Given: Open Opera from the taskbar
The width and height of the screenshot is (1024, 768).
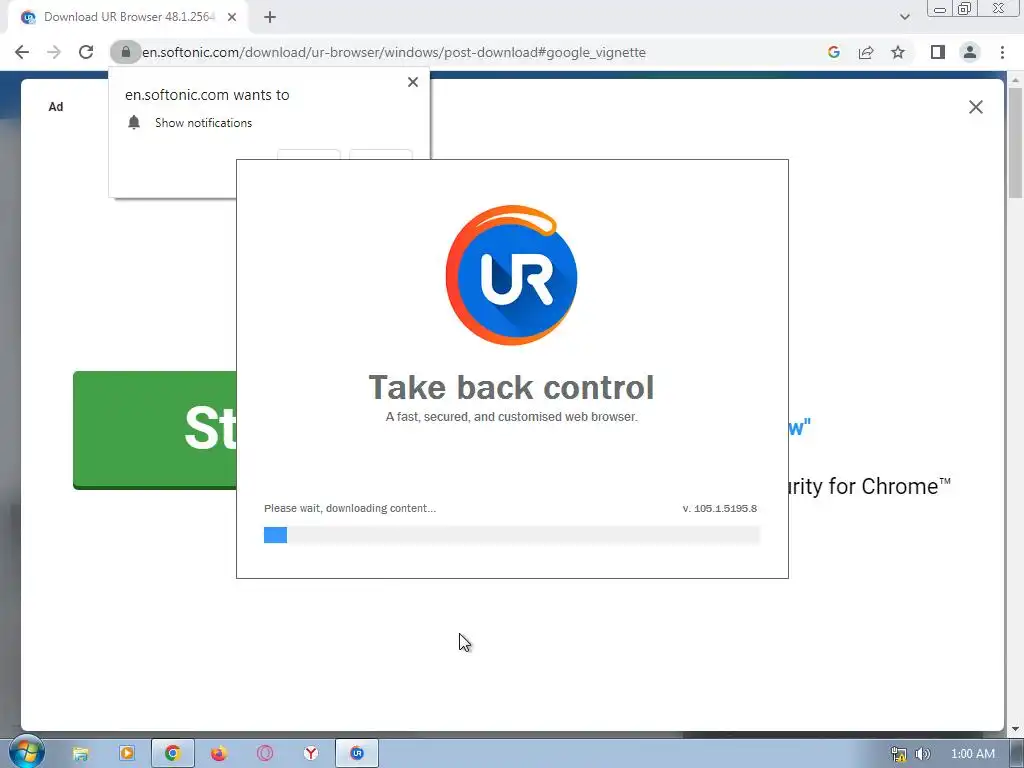Looking at the screenshot, I should click(x=264, y=754).
